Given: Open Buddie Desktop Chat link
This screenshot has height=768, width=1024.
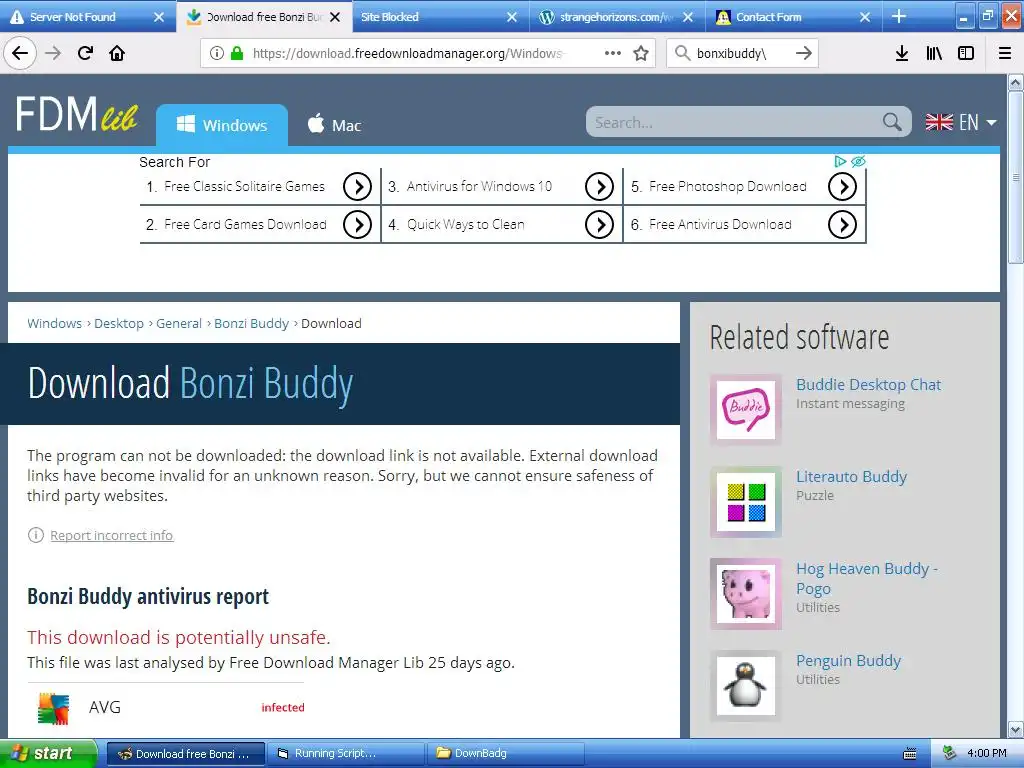Looking at the screenshot, I should [x=868, y=385].
